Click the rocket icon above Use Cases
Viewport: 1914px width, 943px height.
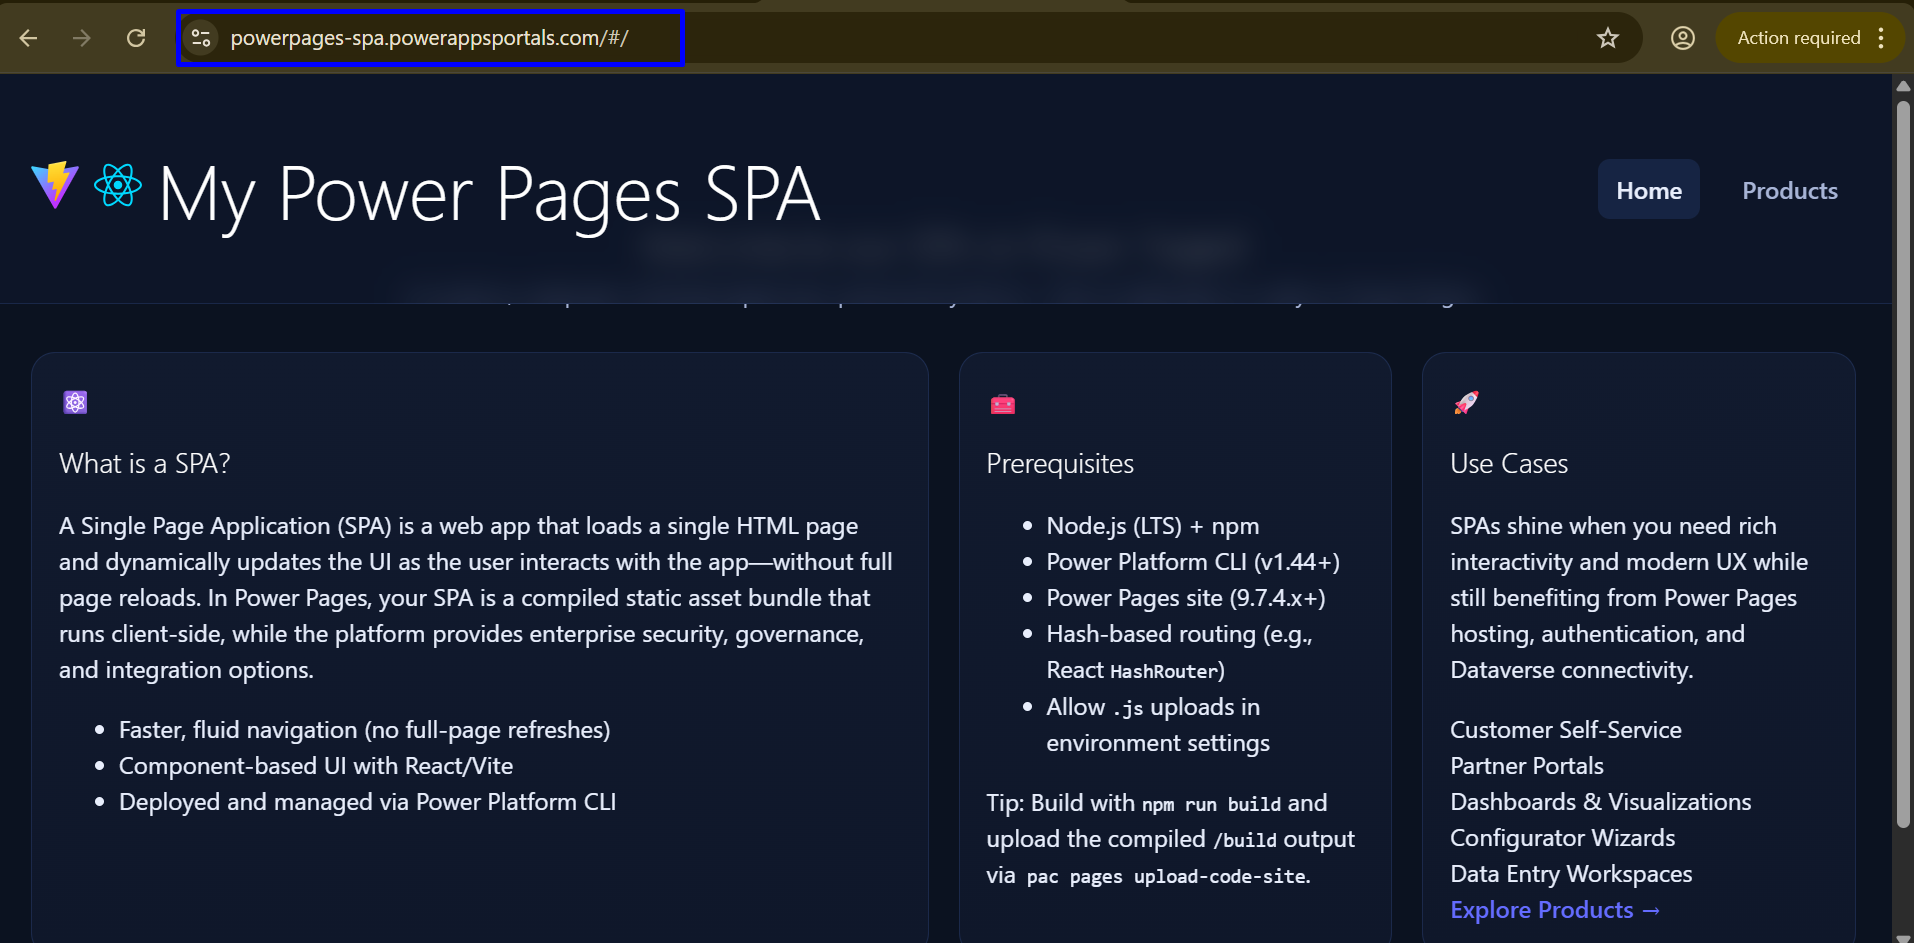click(1466, 402)
